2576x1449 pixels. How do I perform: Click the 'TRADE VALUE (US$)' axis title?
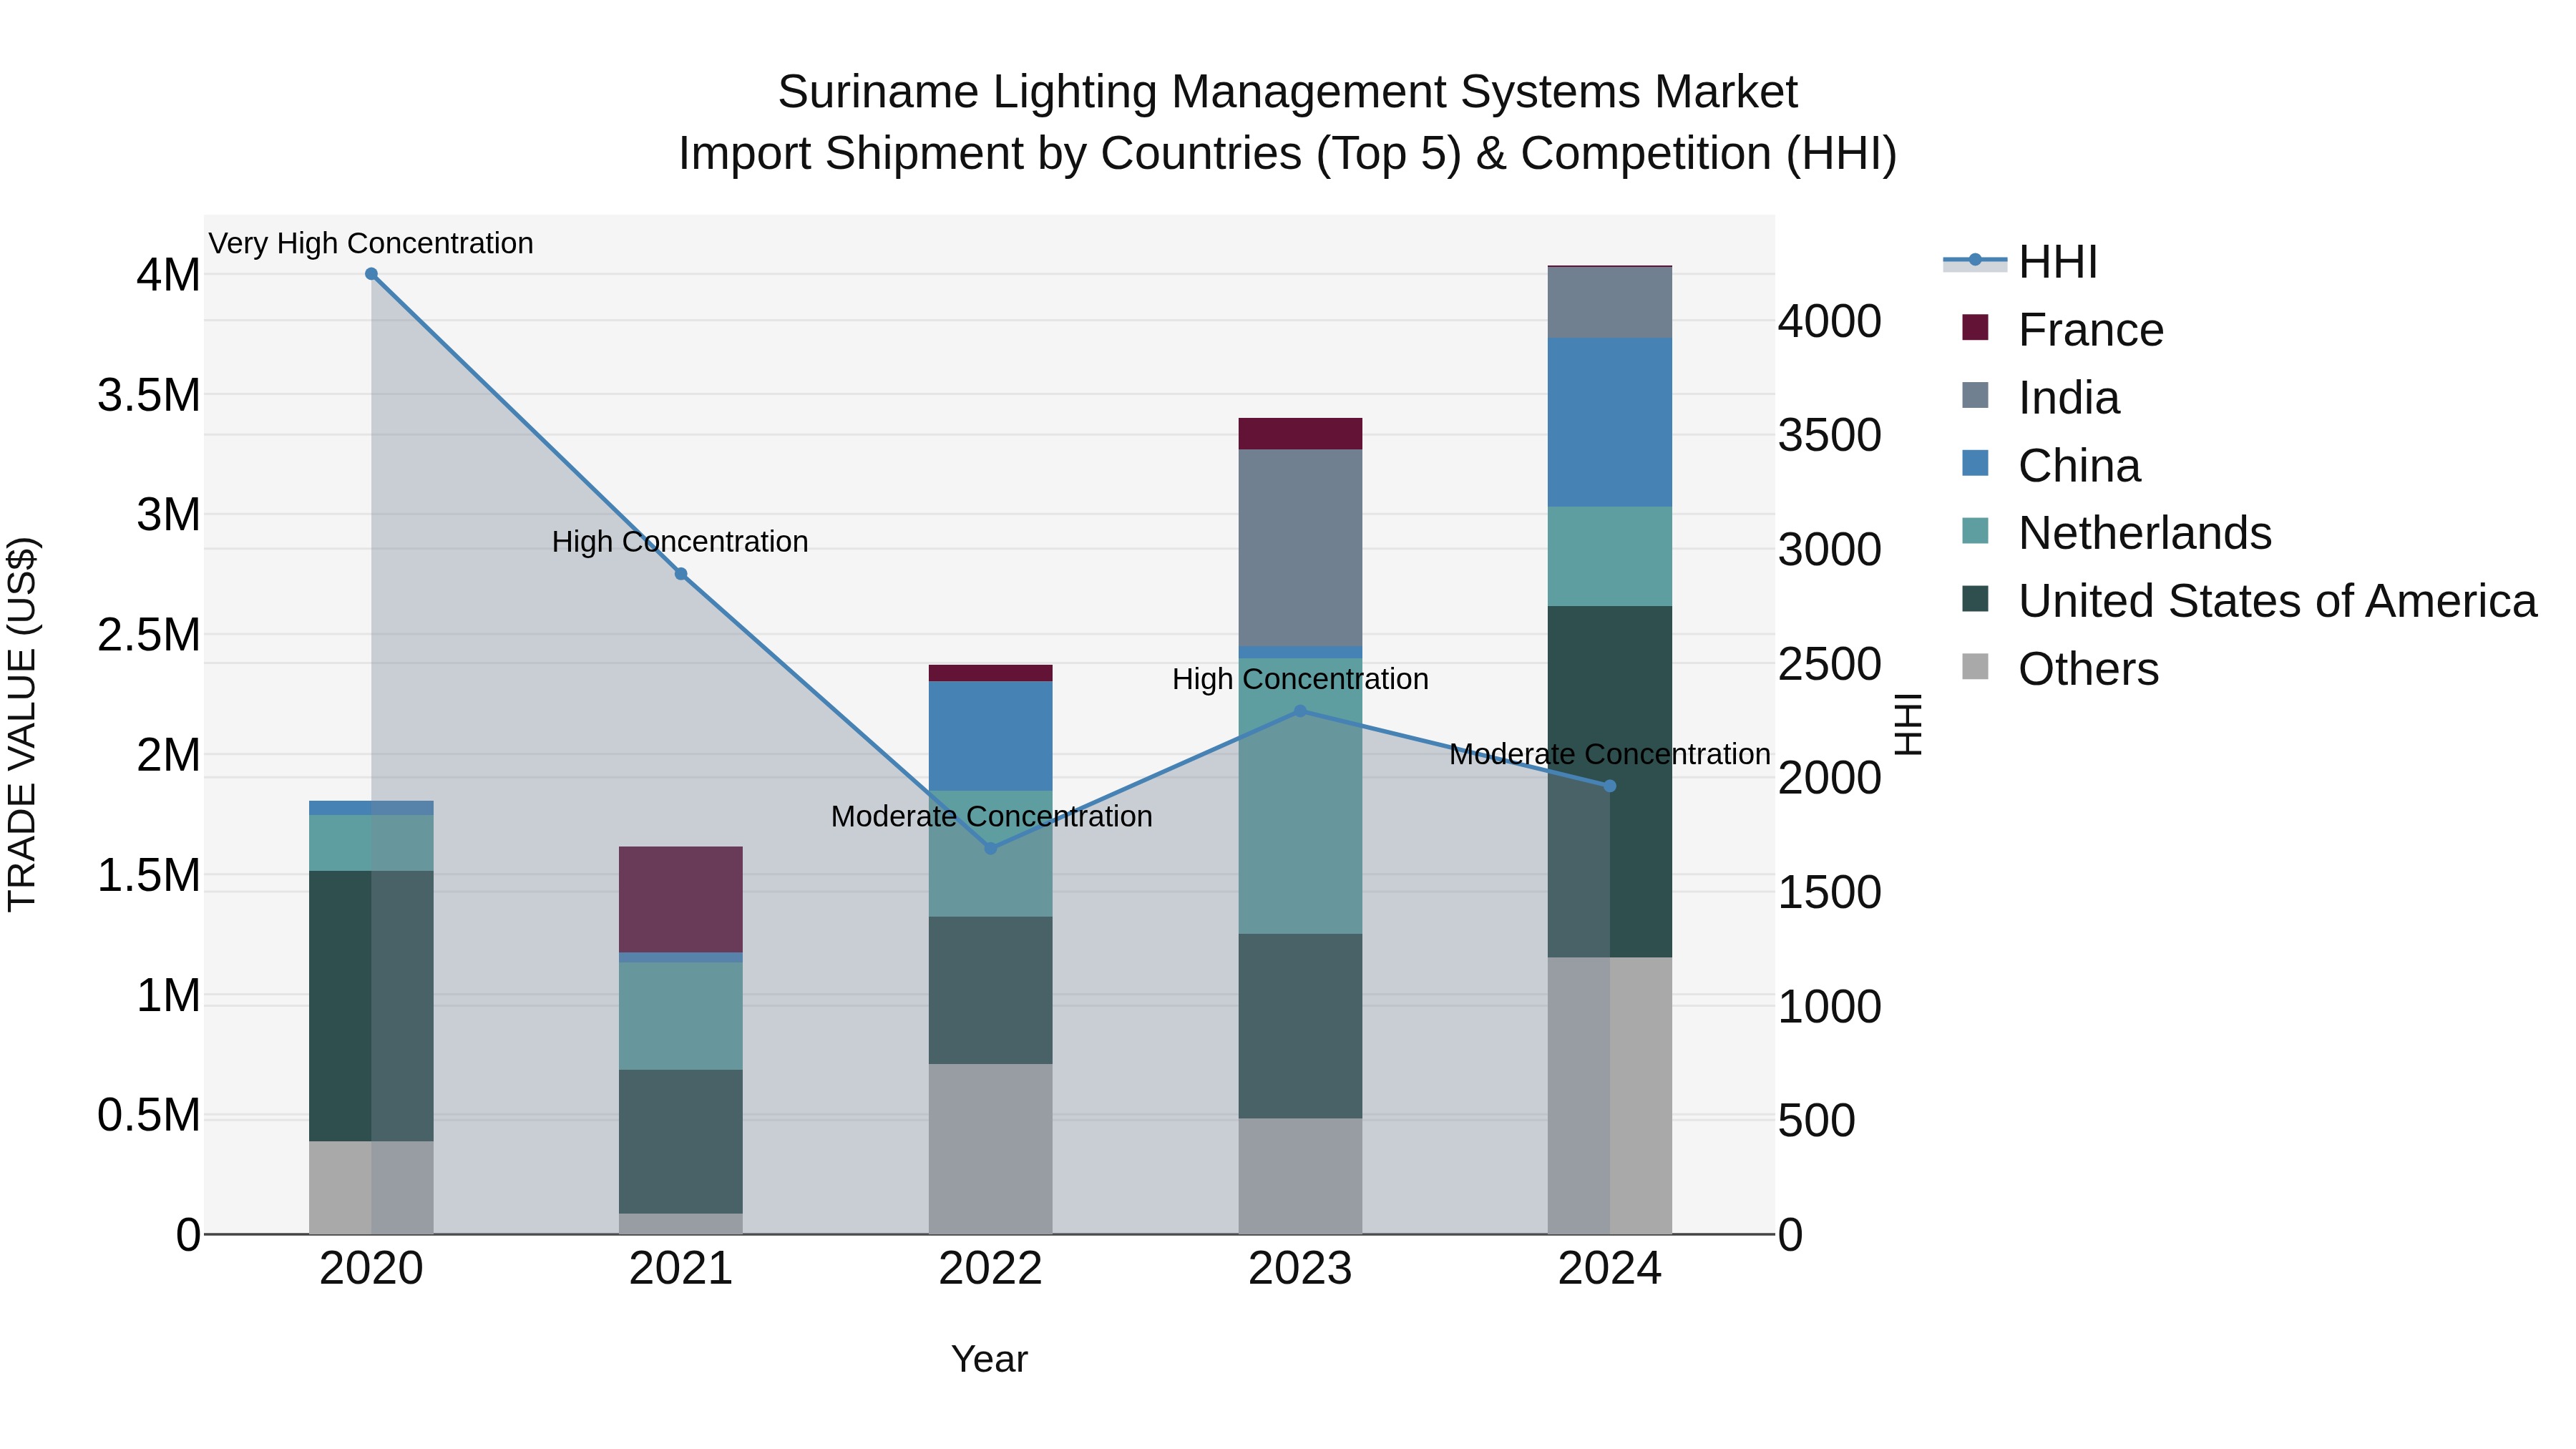coord(22,724)
